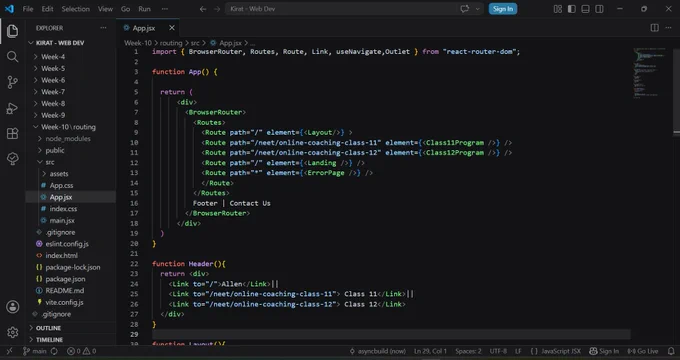
Task: Open the chat dropdown arrow in title bar
Action: (477, 9)
